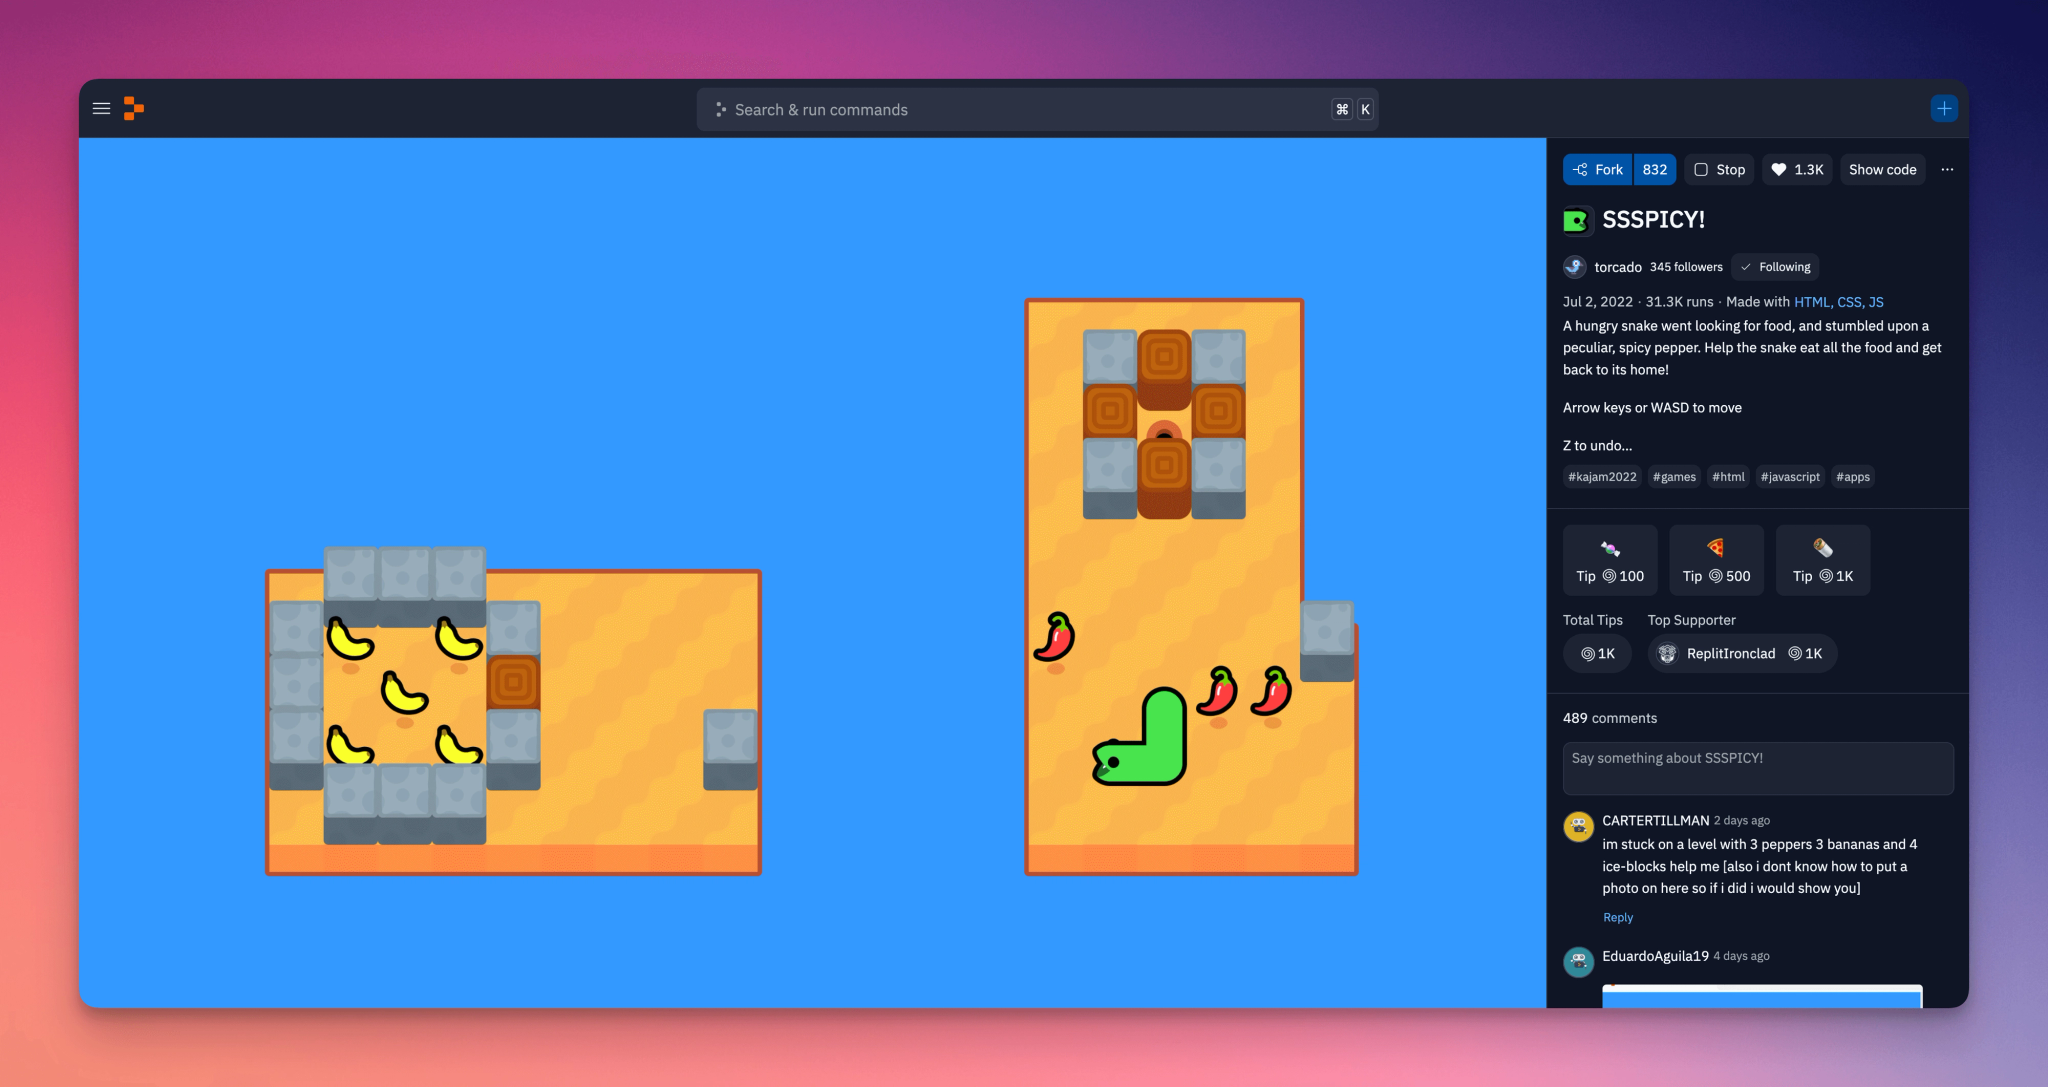
Task: Click the SSSPICY green snake icon
Action: (x=1576, y=221)
